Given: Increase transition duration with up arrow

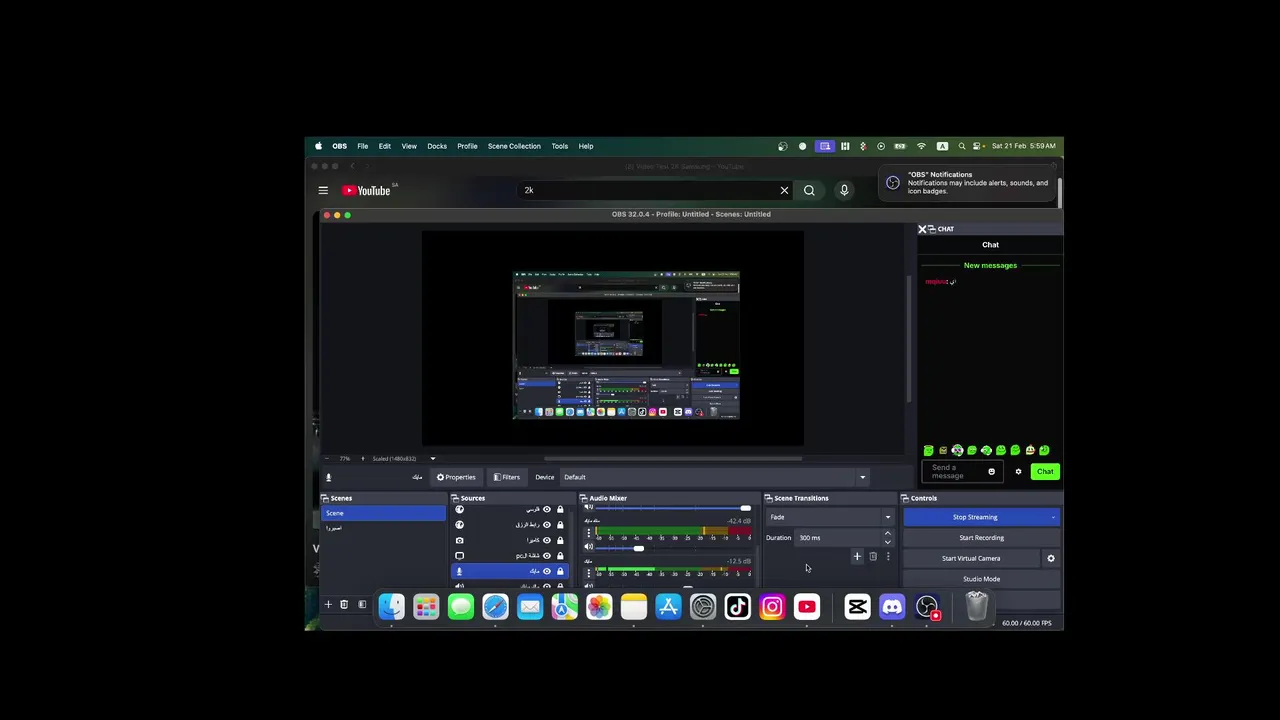Looking at the screenshot, I should tap(888, 533).
